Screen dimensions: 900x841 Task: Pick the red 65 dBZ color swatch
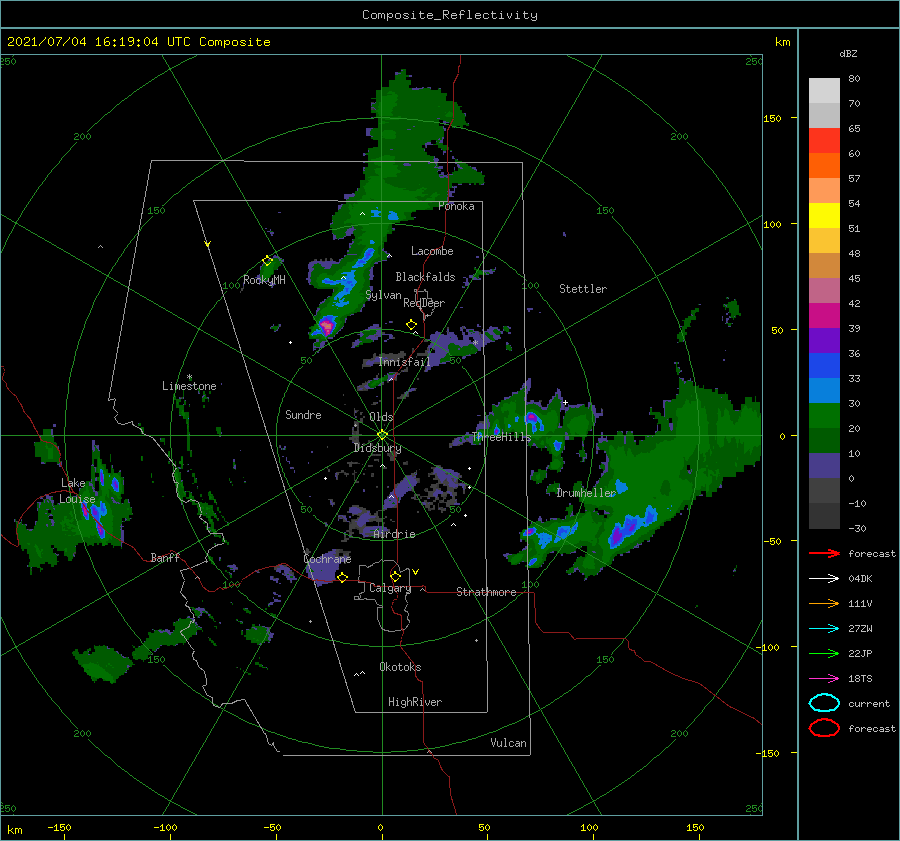824,140
